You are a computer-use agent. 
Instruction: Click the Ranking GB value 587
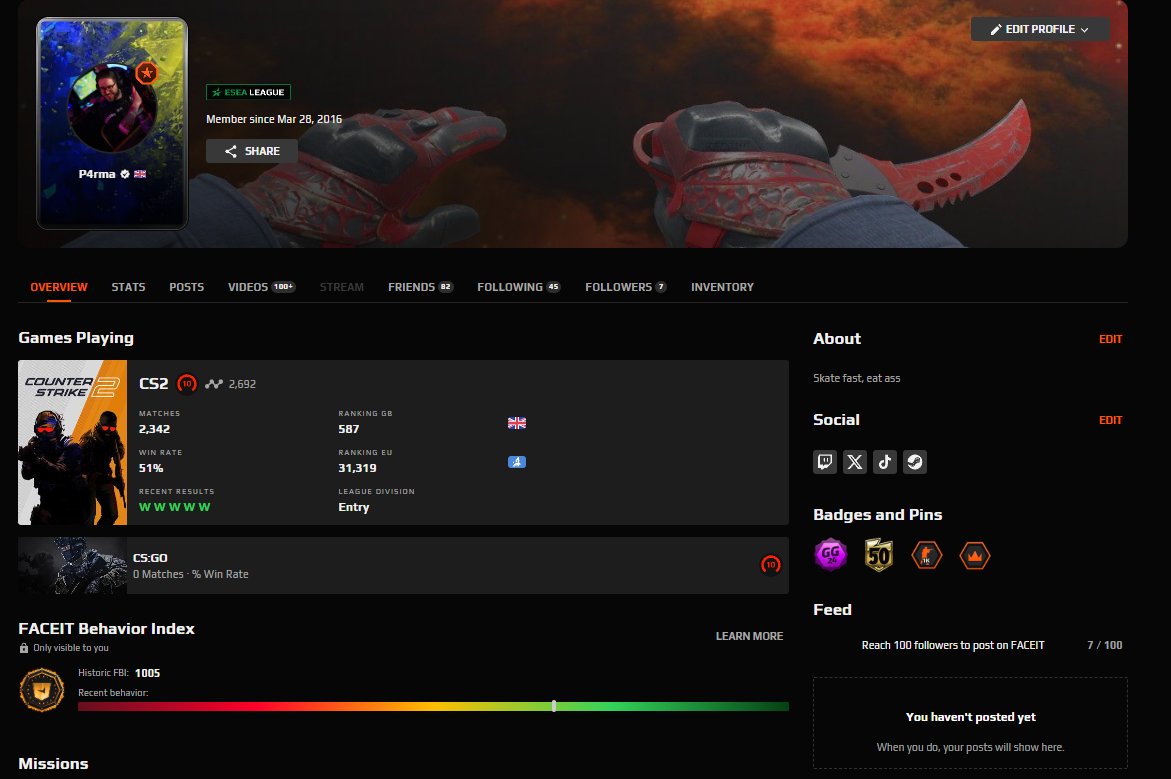click(x=349, y=429)
